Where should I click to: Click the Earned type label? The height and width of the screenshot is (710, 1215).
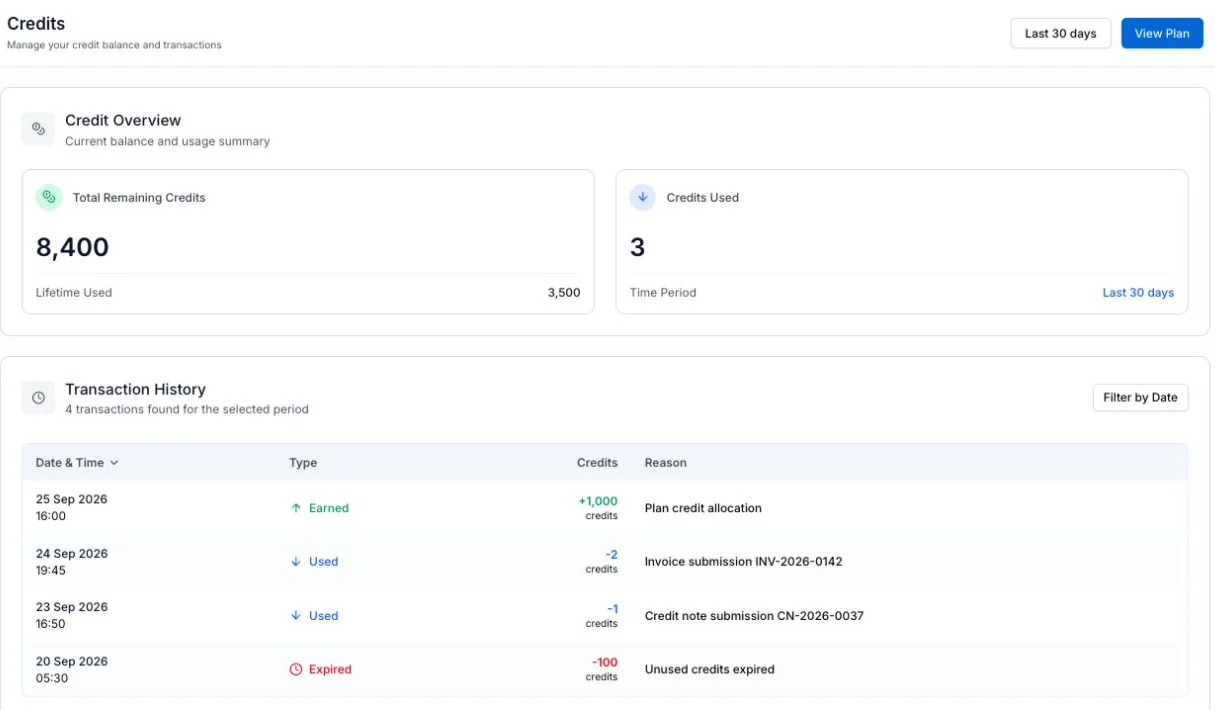coord(328,508)
